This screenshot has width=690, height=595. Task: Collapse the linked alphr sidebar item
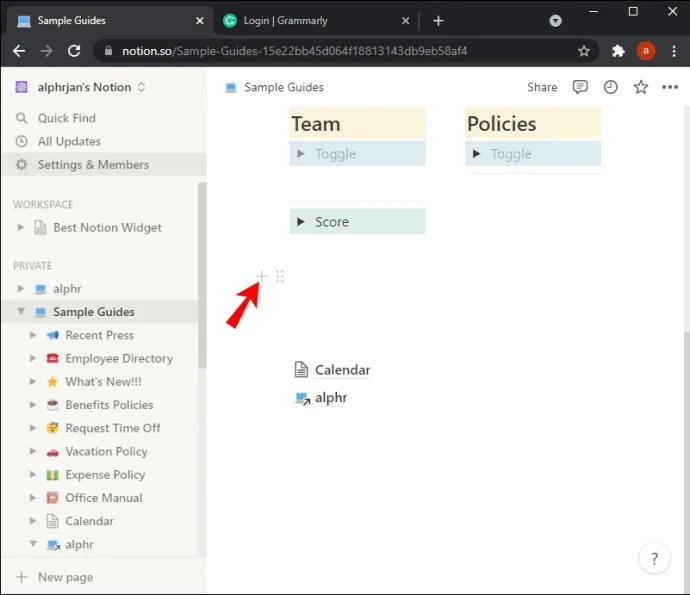pyautogui.click(x=33, y=544)
